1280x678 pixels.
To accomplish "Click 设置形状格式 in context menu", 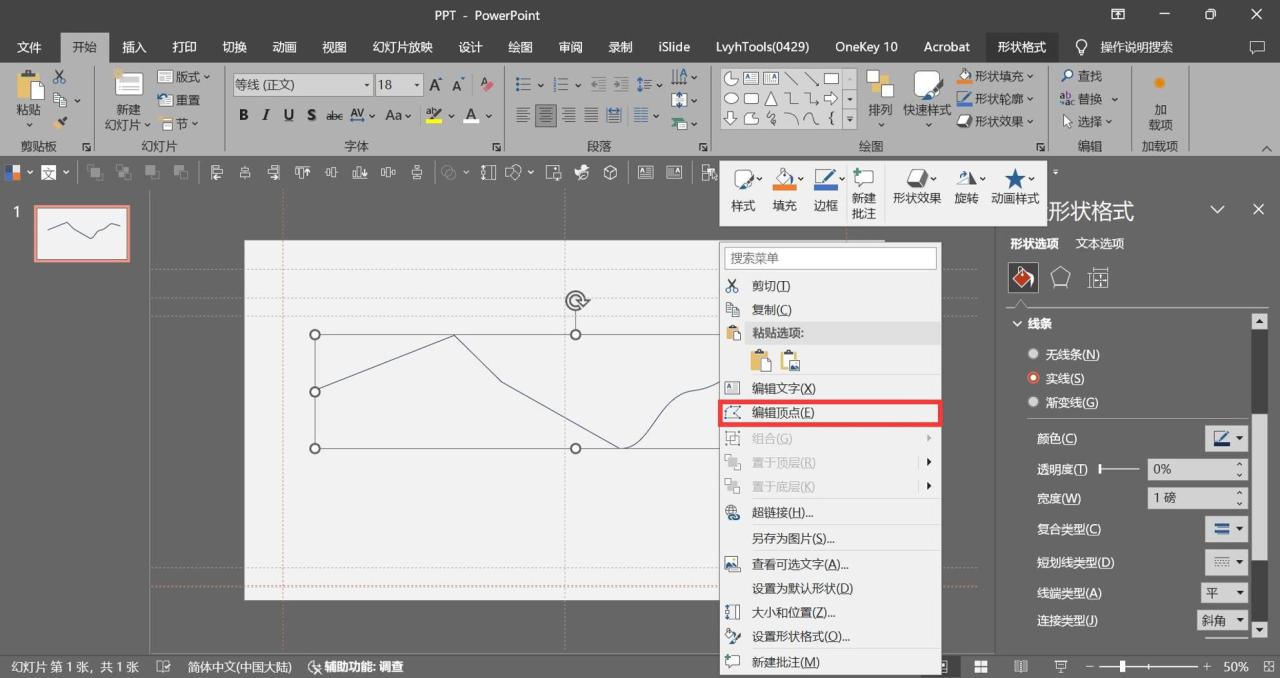I will 800,637.
